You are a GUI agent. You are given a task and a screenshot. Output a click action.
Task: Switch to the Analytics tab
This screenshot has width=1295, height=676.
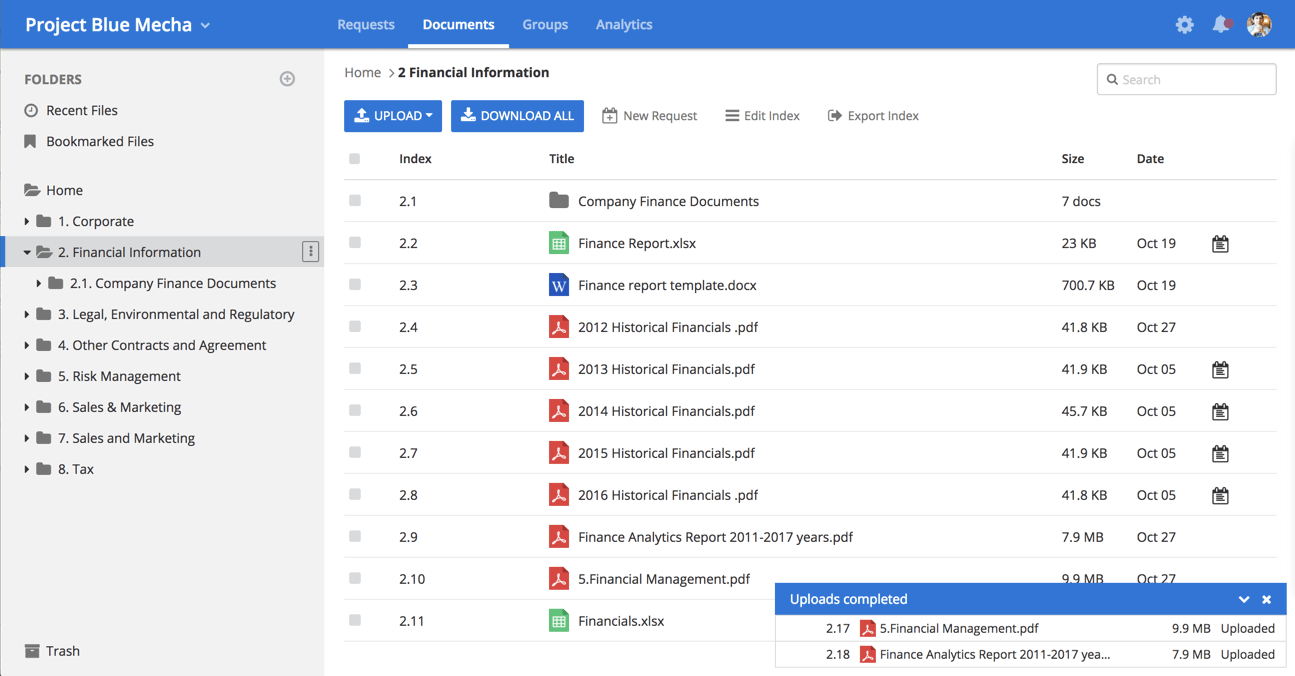pos(623,25)
